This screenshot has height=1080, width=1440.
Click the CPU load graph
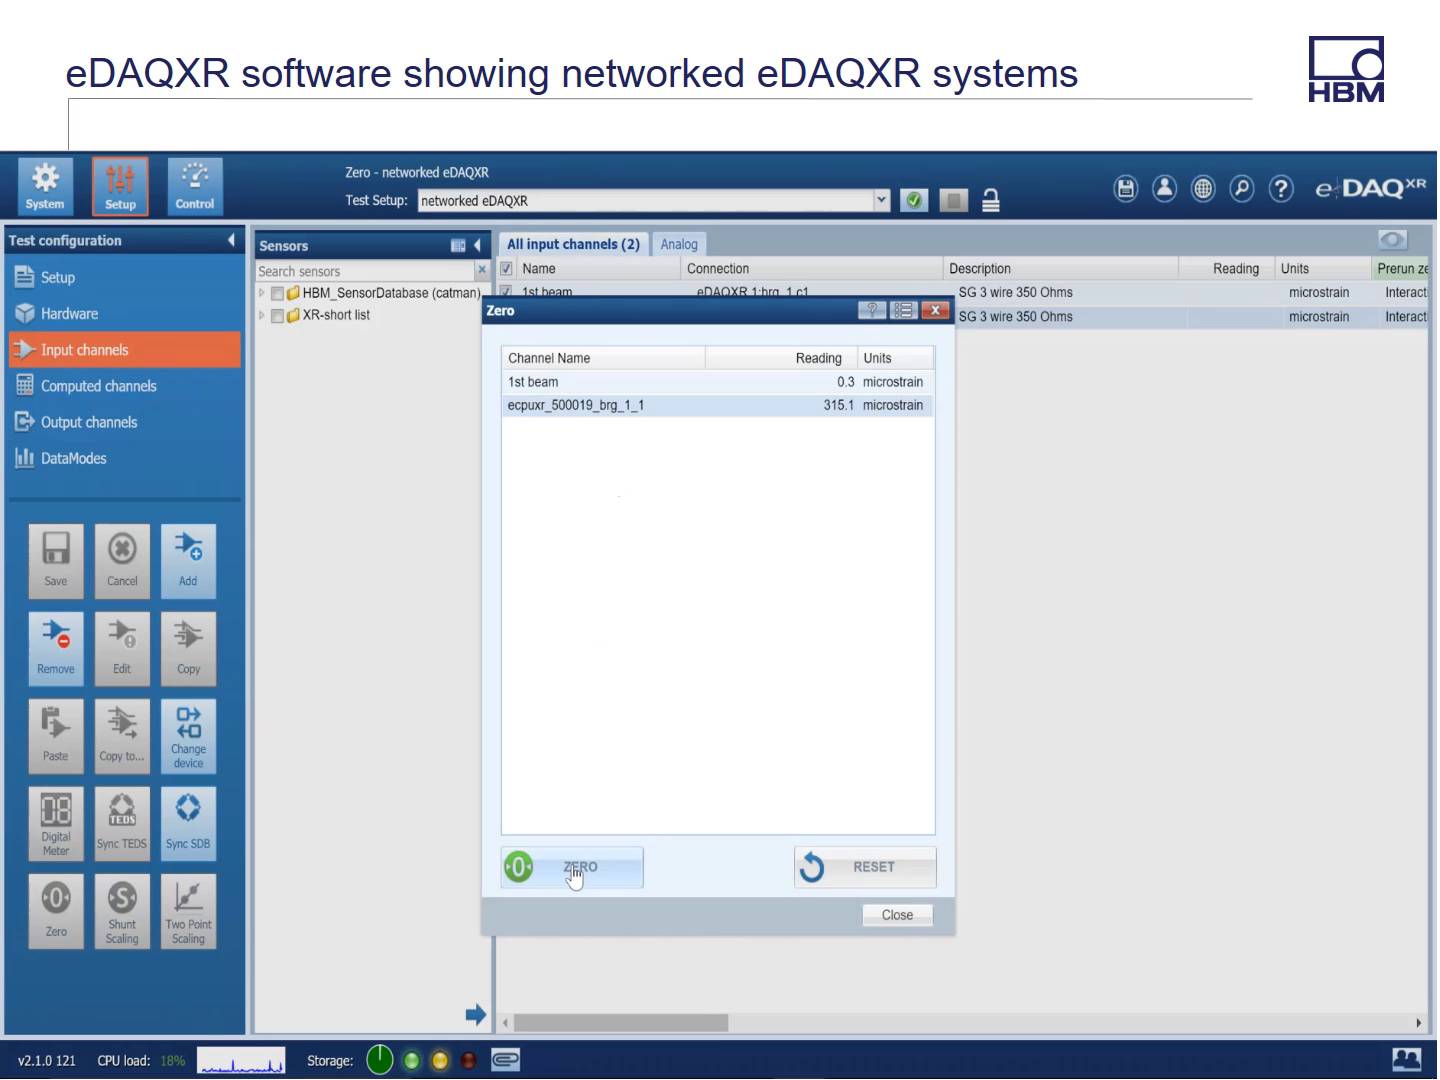click(x=241, y=1060)
